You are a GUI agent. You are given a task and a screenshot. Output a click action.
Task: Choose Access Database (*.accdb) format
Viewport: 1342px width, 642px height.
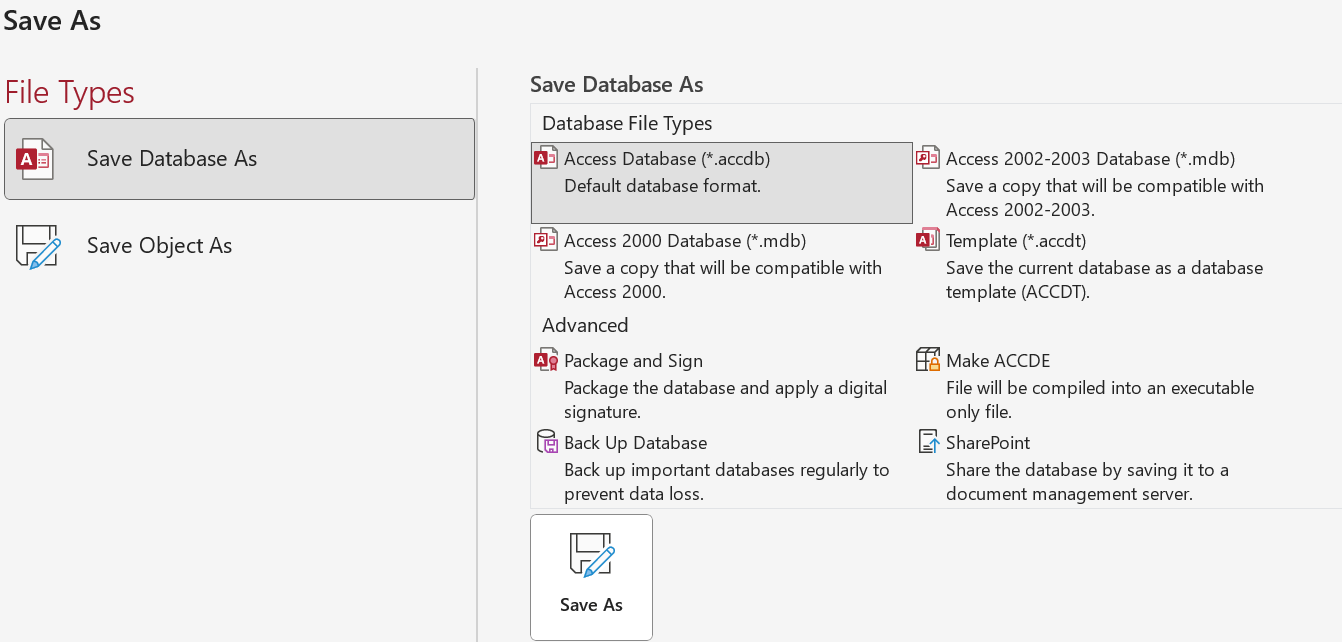click(667, 159)
